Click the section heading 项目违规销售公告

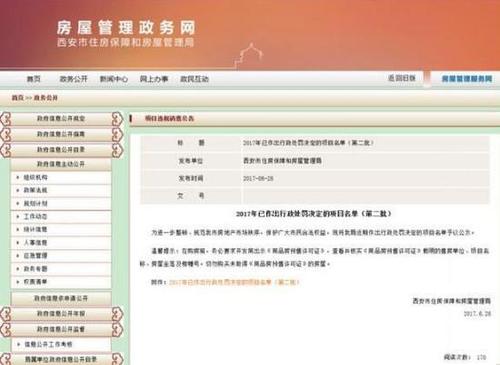[169, 118]
